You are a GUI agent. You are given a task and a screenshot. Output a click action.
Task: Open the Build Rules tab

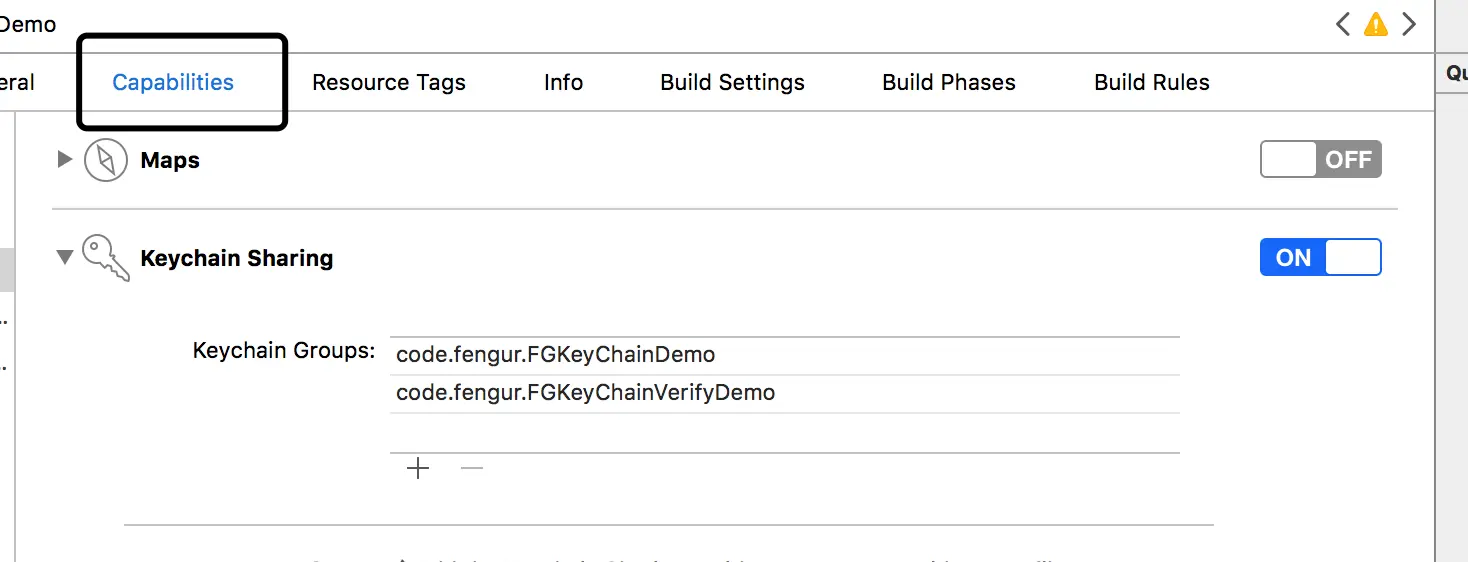point(1152,82)
